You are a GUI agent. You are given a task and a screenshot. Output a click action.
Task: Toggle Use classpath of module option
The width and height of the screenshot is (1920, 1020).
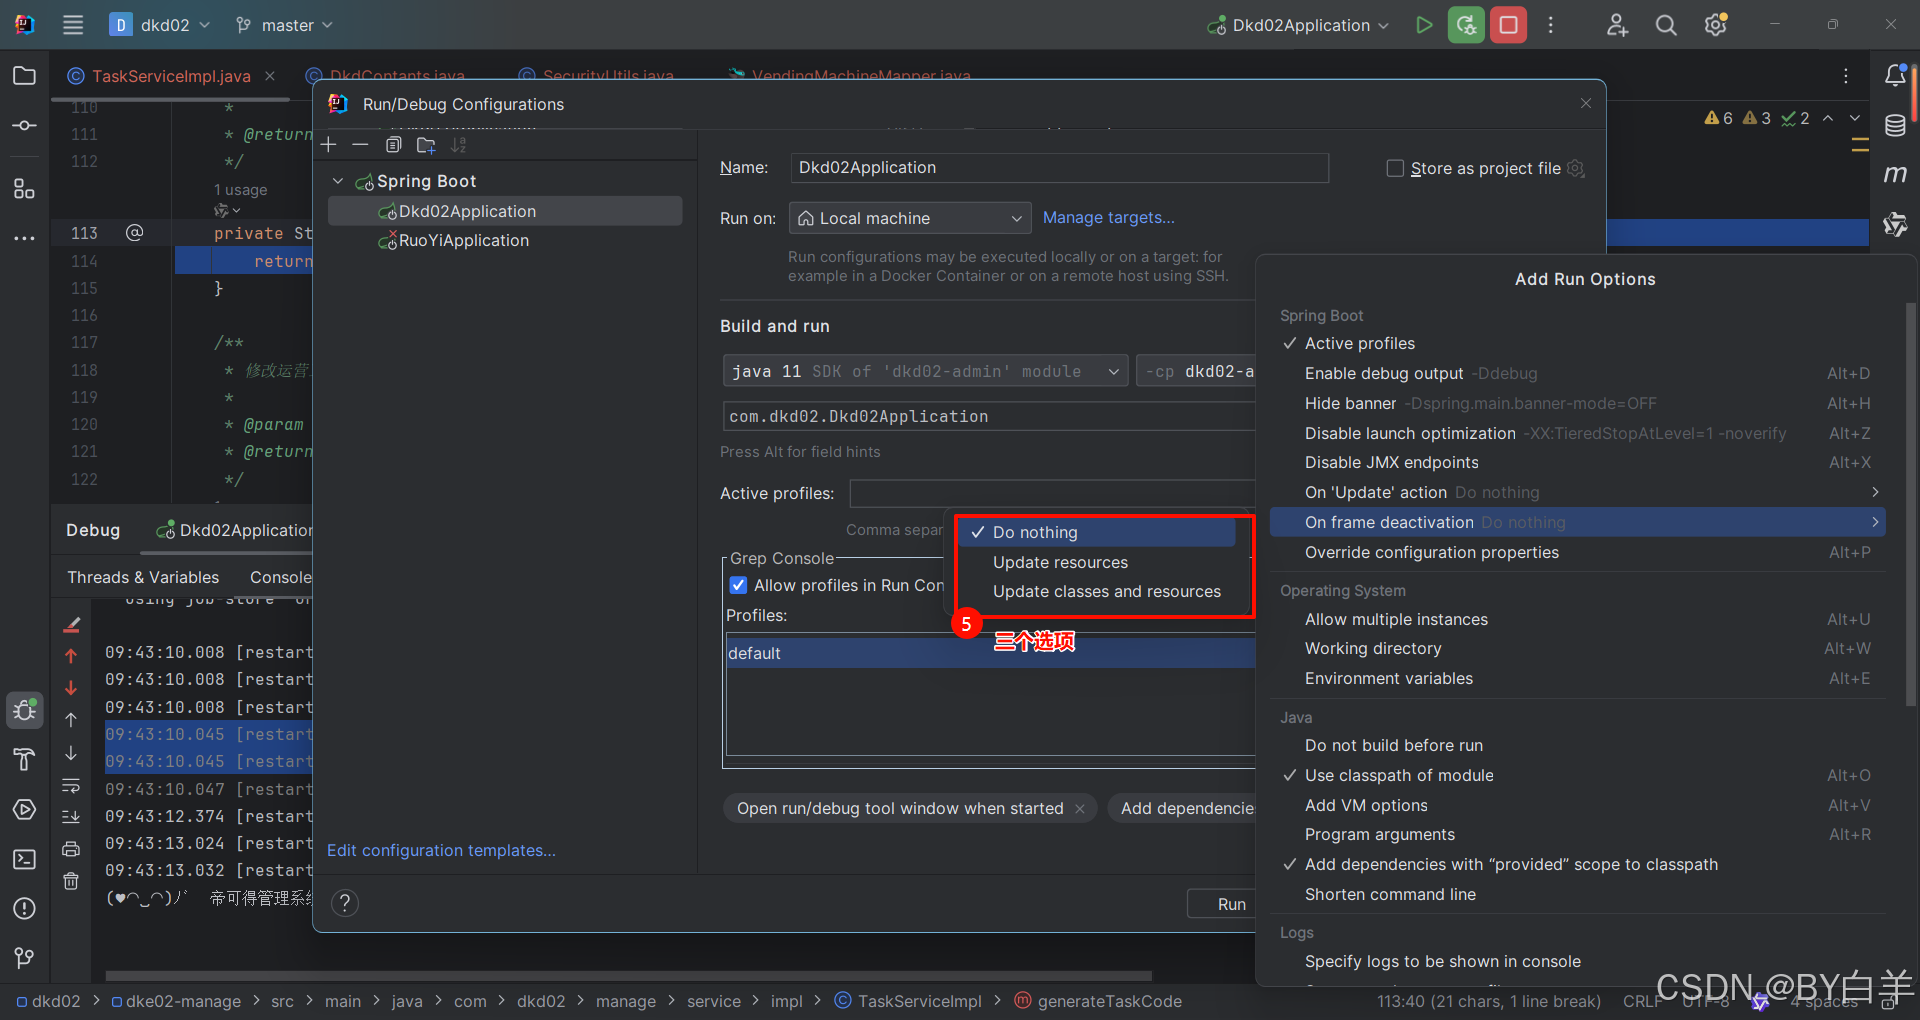(1399, 775)
